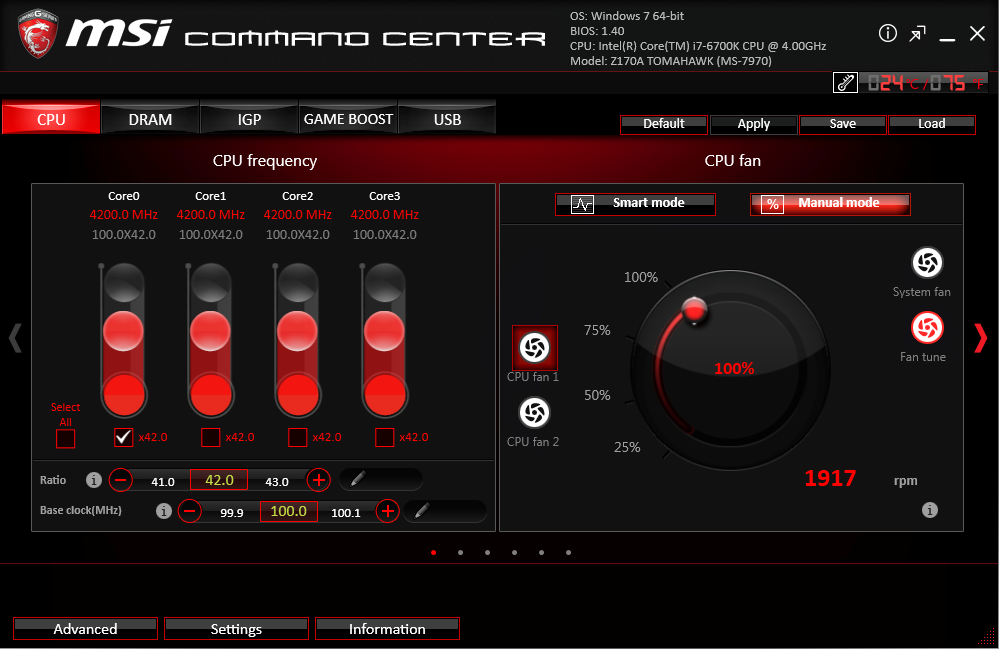Image resolution: width=999 pixels, height=649 pixels.
Task: Go to previous page with left arrow
Action: tap(15, 338)
